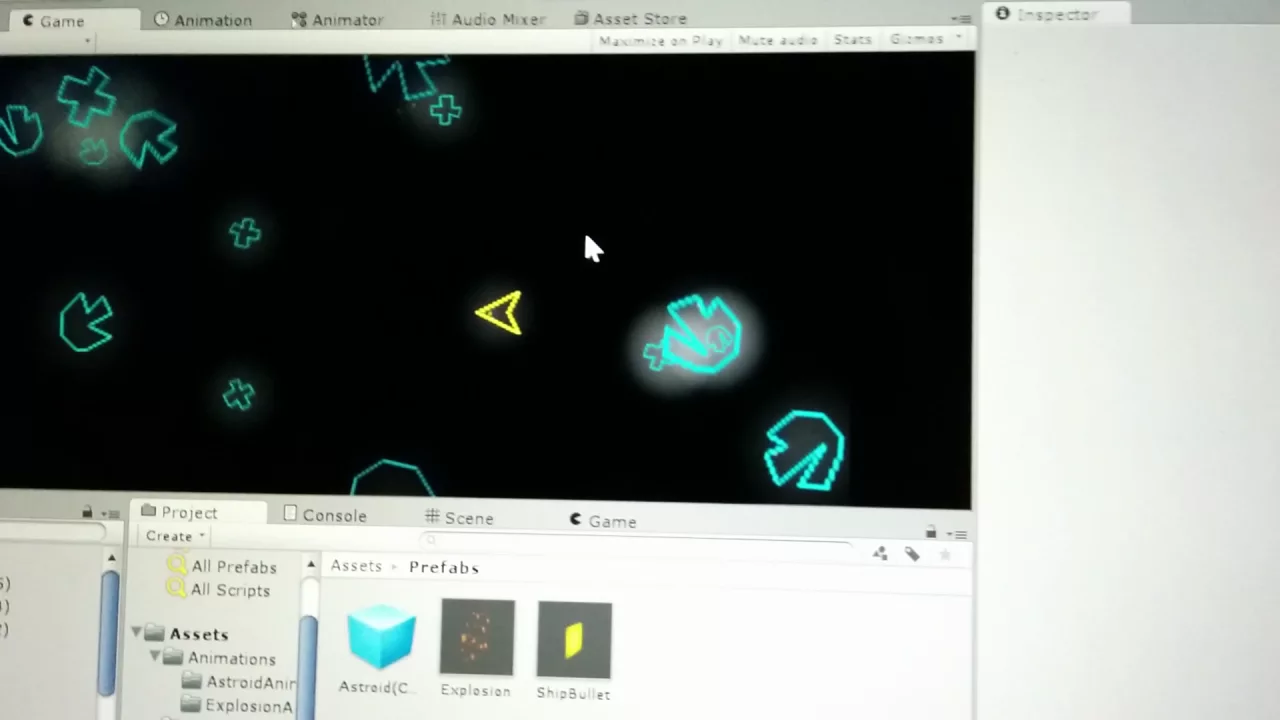Click the Assets root folder icon
The image size is (1280, 720).
point(154,633)
